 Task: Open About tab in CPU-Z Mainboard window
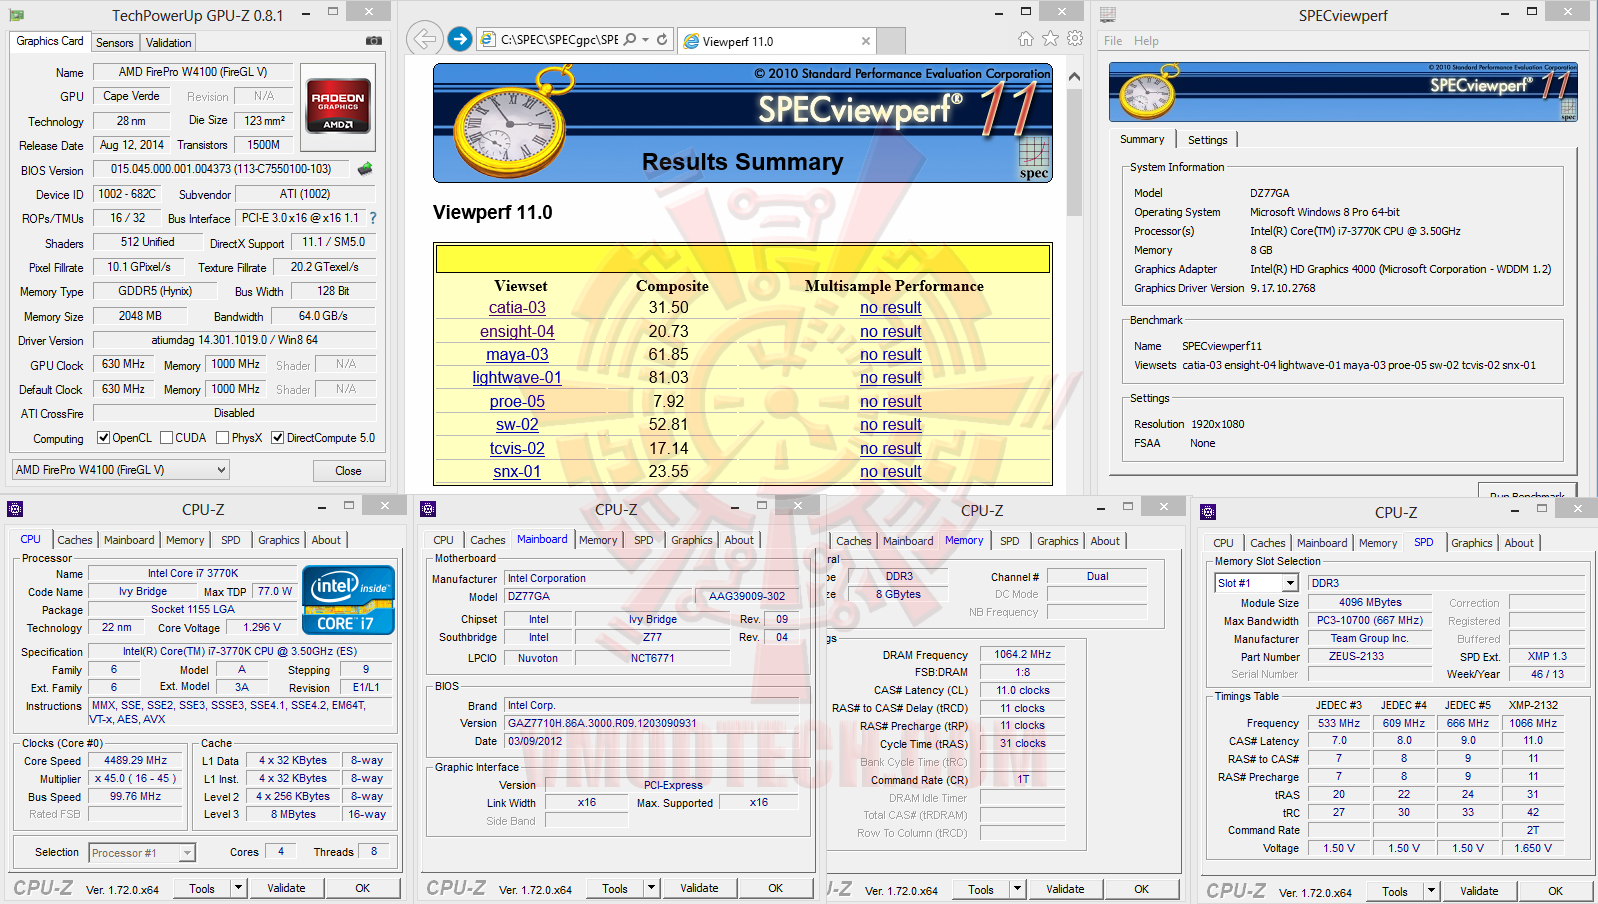(739, 540)
